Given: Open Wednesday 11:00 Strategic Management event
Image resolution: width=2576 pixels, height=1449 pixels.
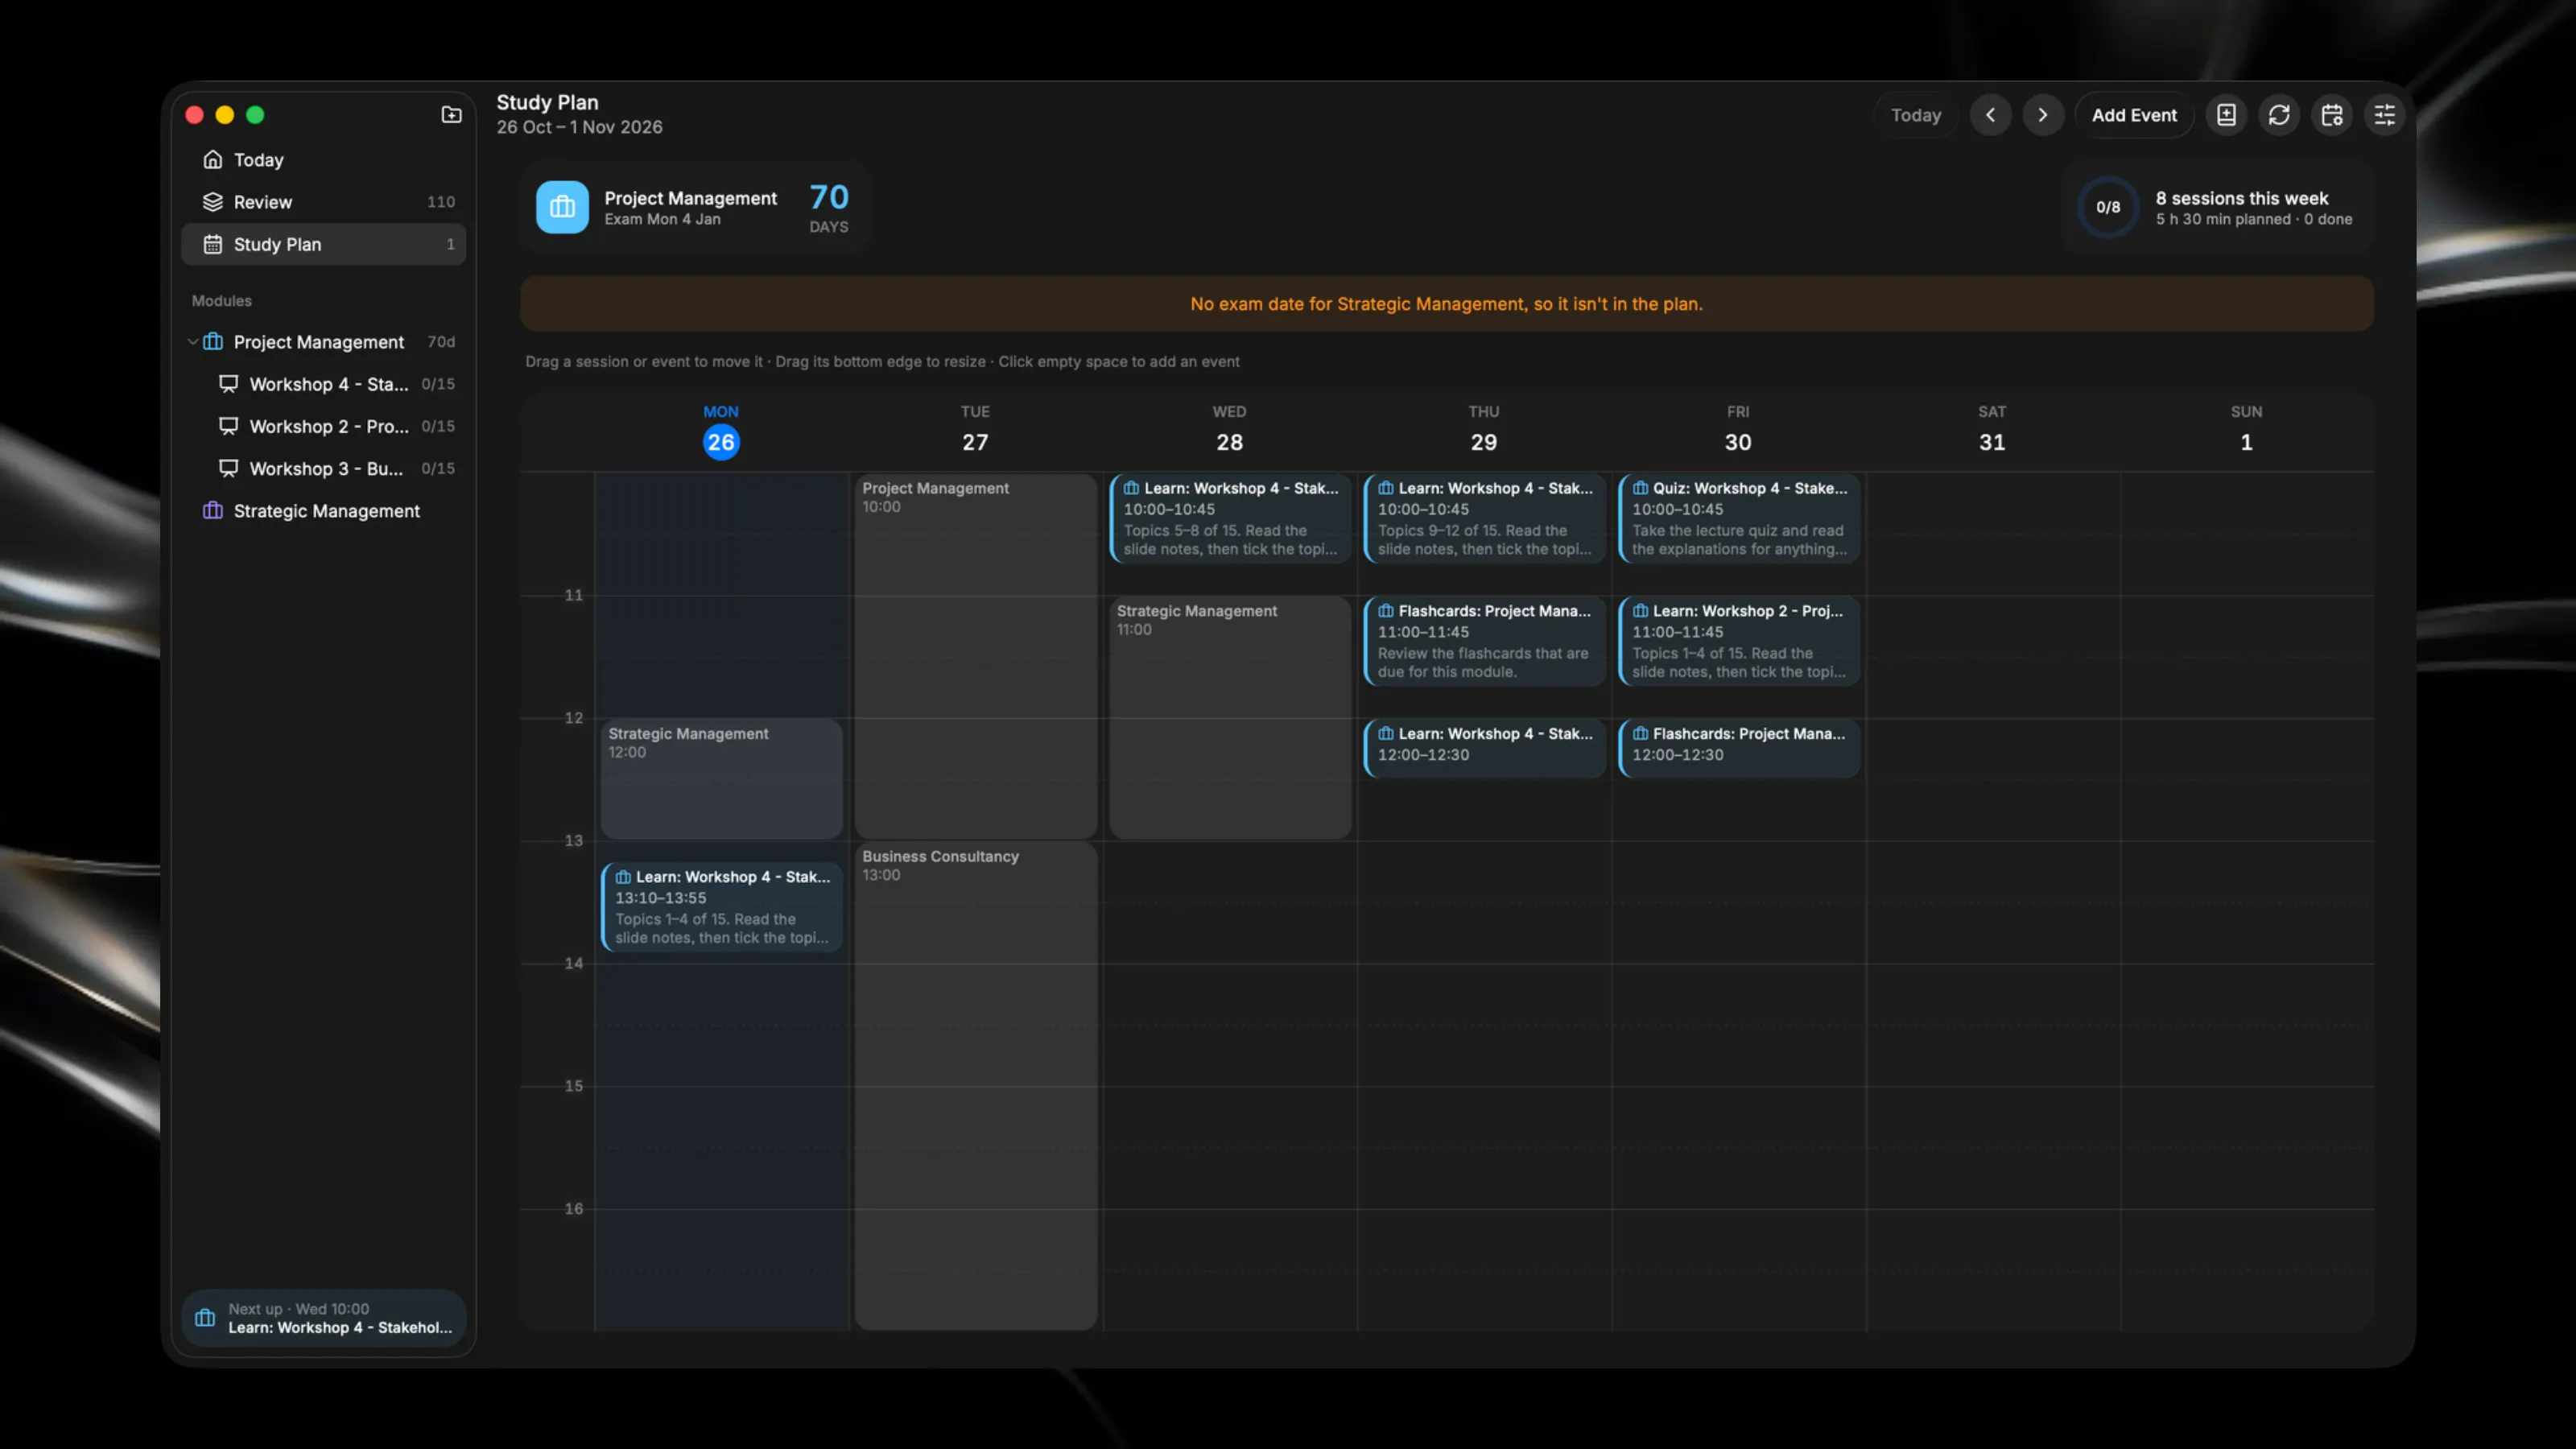Looking at the screenshot, I should point(1231,717).
